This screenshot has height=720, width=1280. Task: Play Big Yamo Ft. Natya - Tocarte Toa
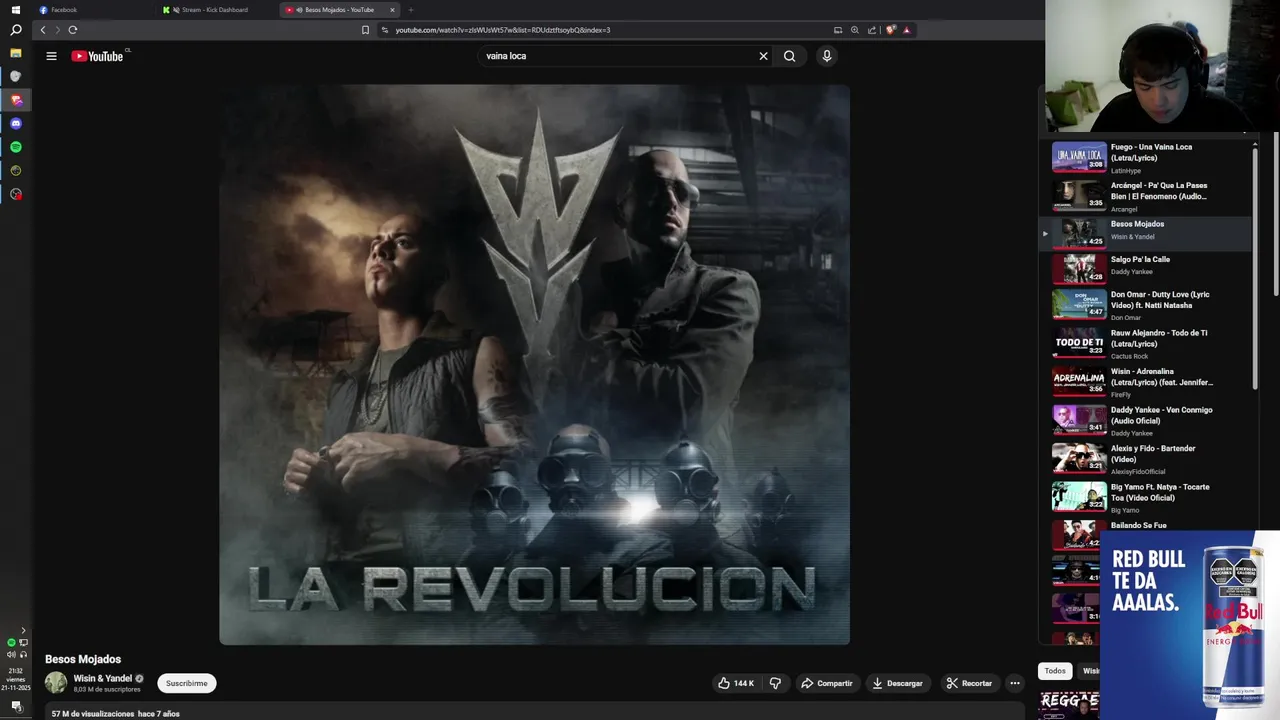point(1145,497)
